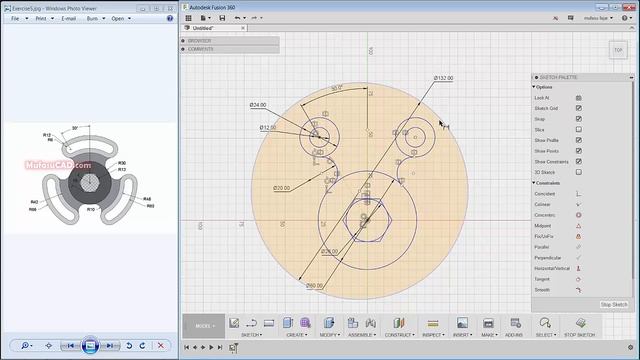This screenshot has height=360, width=640.
Task: Open timeline settings gear icon
Action: [631, 347]
